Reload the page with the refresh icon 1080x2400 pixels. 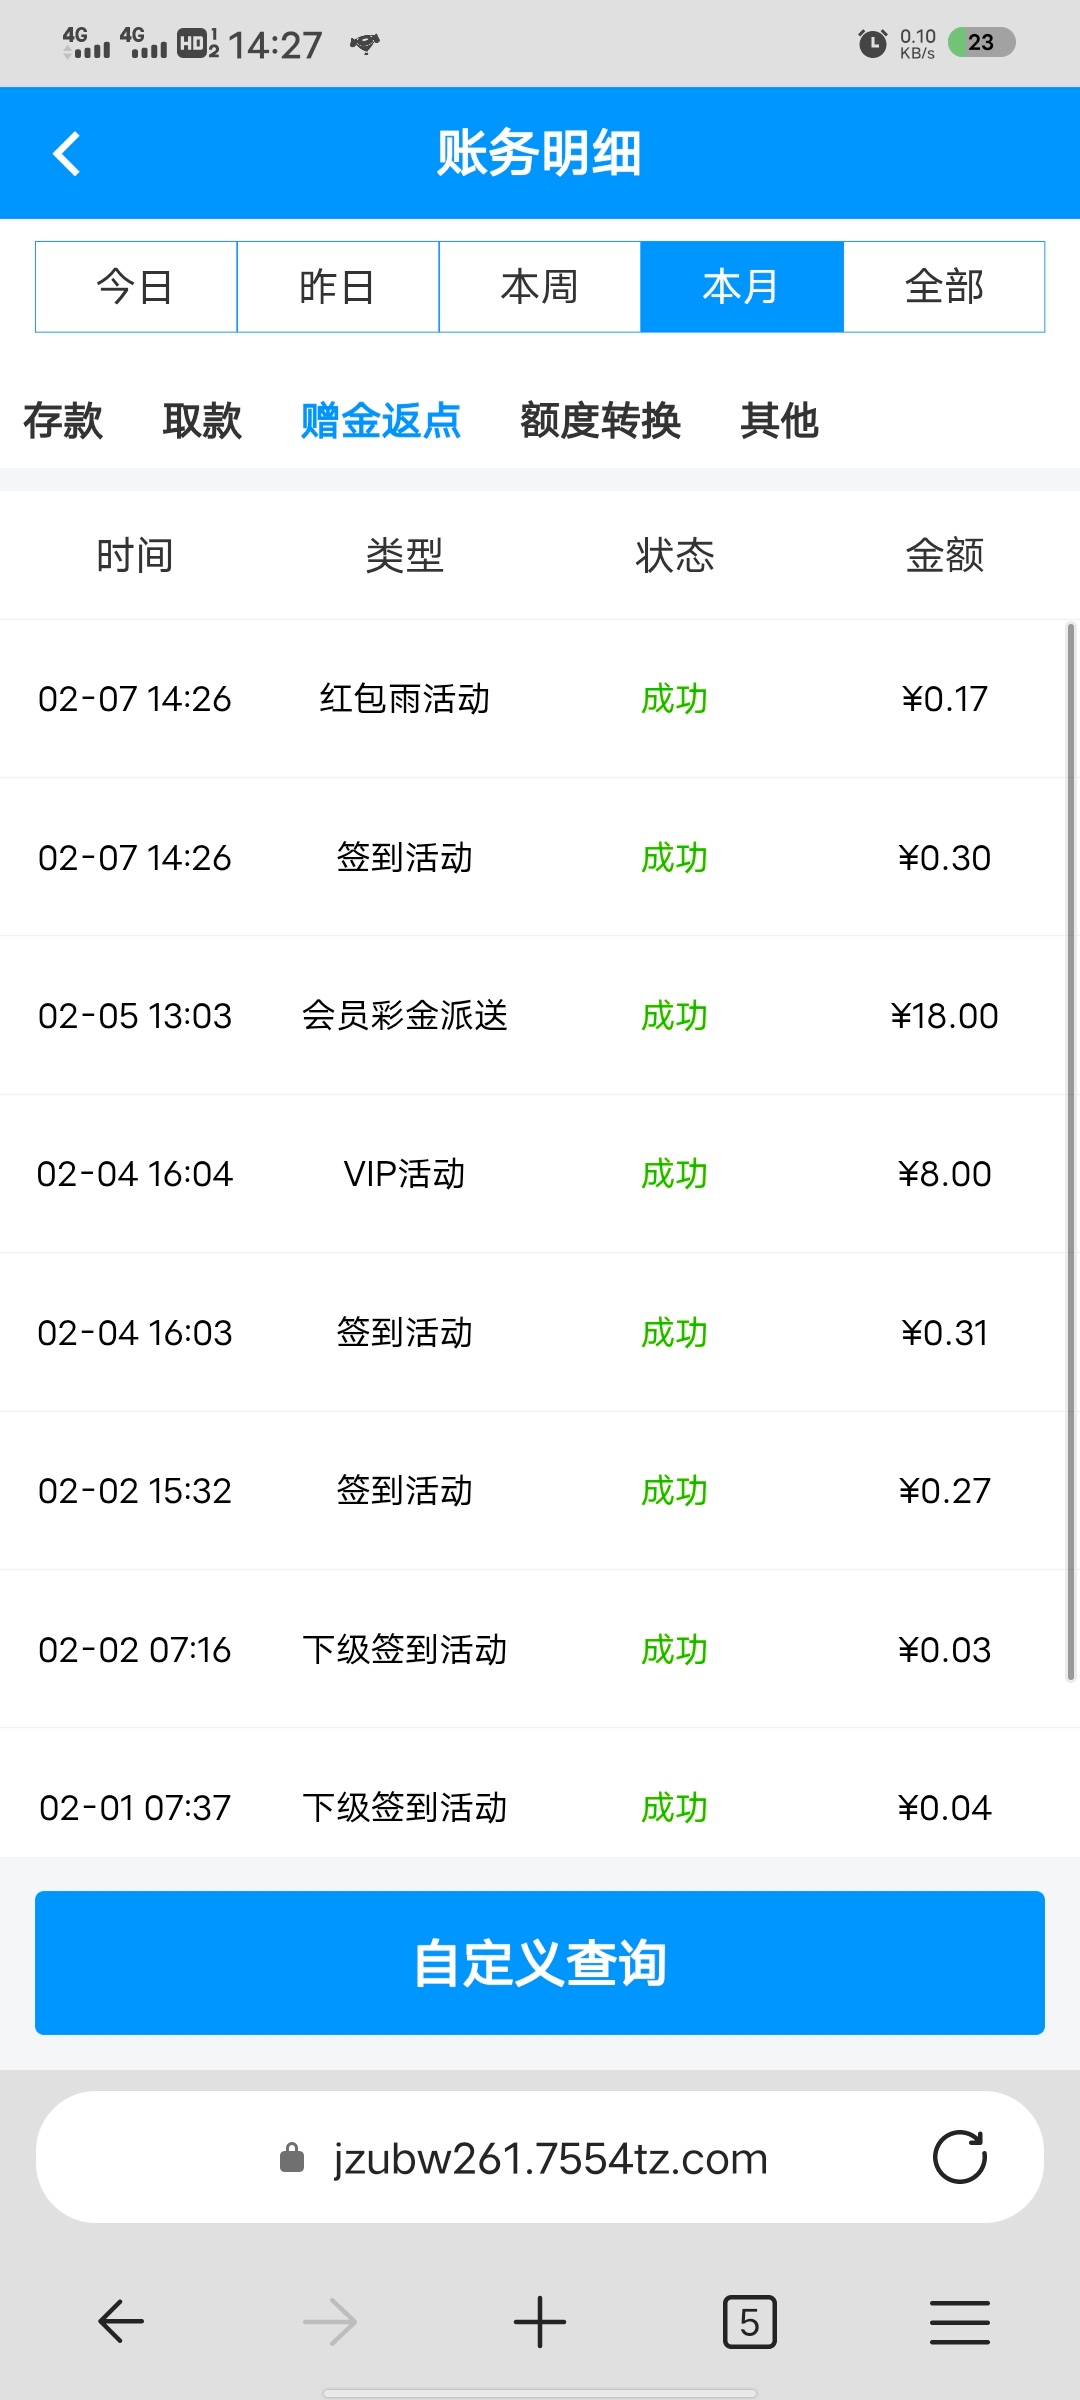959,2157
